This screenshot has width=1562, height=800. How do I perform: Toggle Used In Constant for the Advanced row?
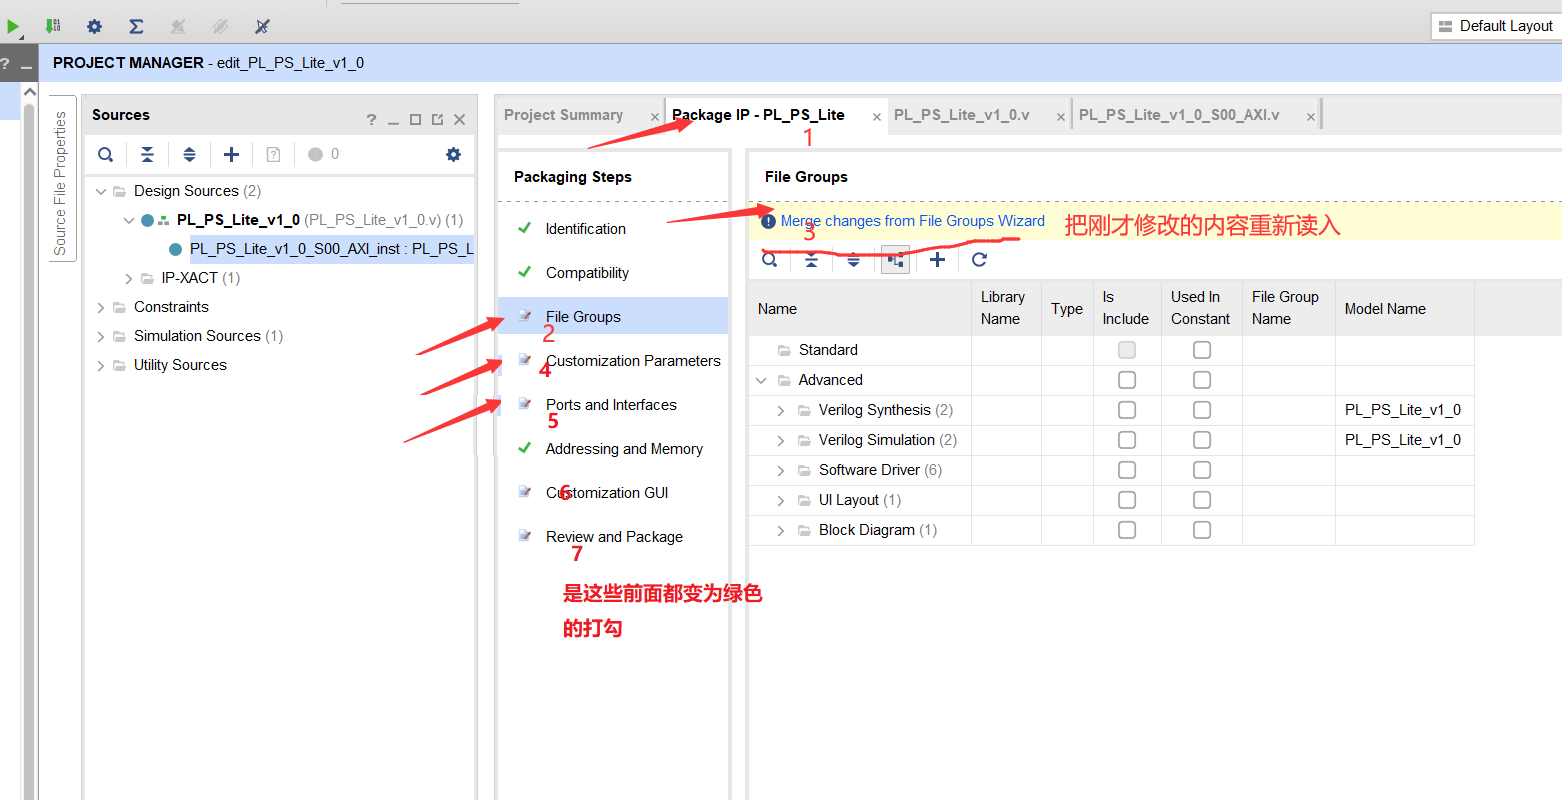point(1202,380)
